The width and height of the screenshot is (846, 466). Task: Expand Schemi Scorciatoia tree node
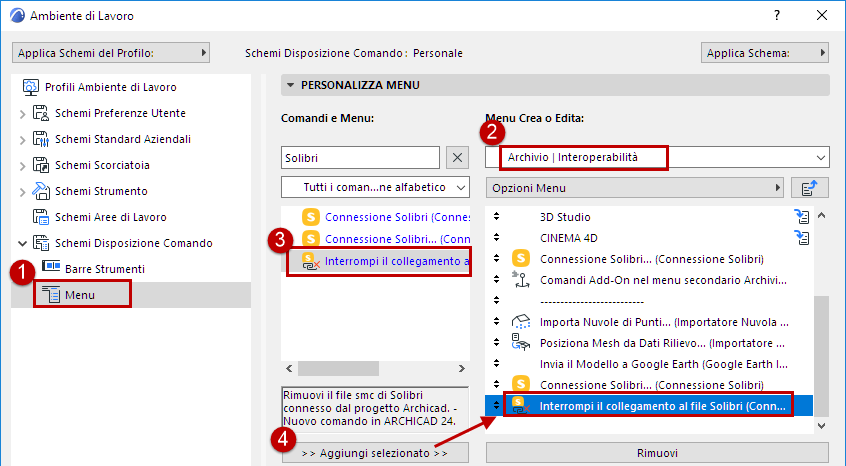[22, 166]
